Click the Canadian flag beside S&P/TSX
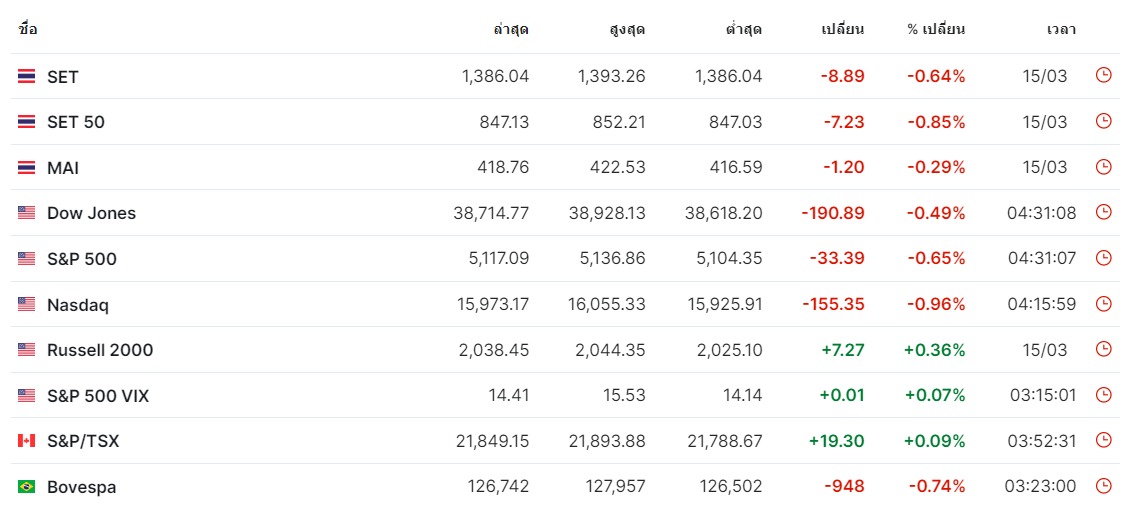This screenshot has height=508, width=1127. [27, 440]
